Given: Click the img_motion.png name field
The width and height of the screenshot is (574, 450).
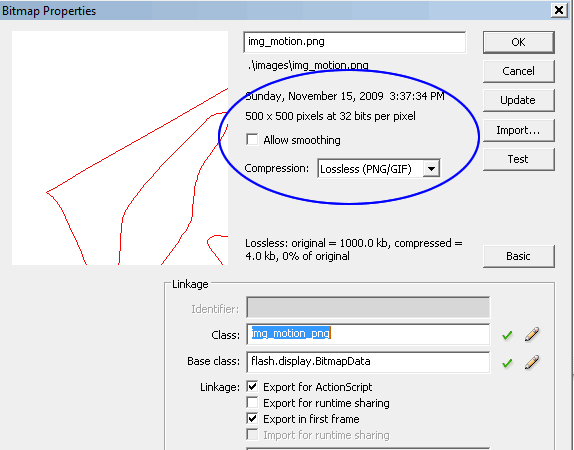Looking at the screenshot, I should tap(354, 42).
